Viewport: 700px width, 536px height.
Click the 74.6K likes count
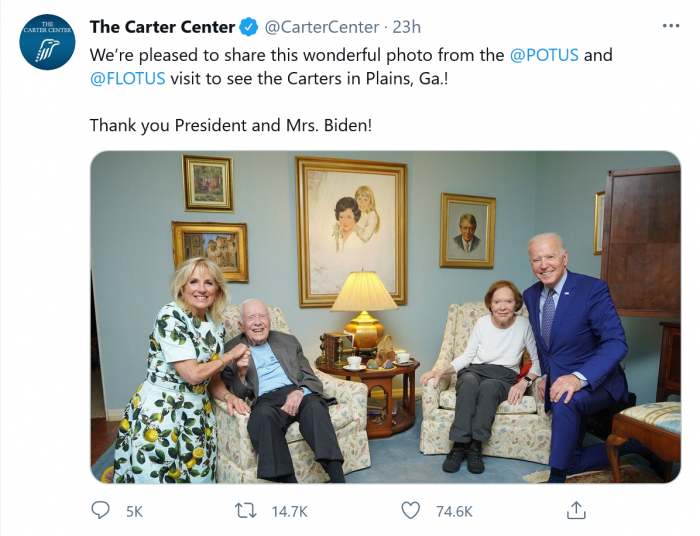(454, 511)
